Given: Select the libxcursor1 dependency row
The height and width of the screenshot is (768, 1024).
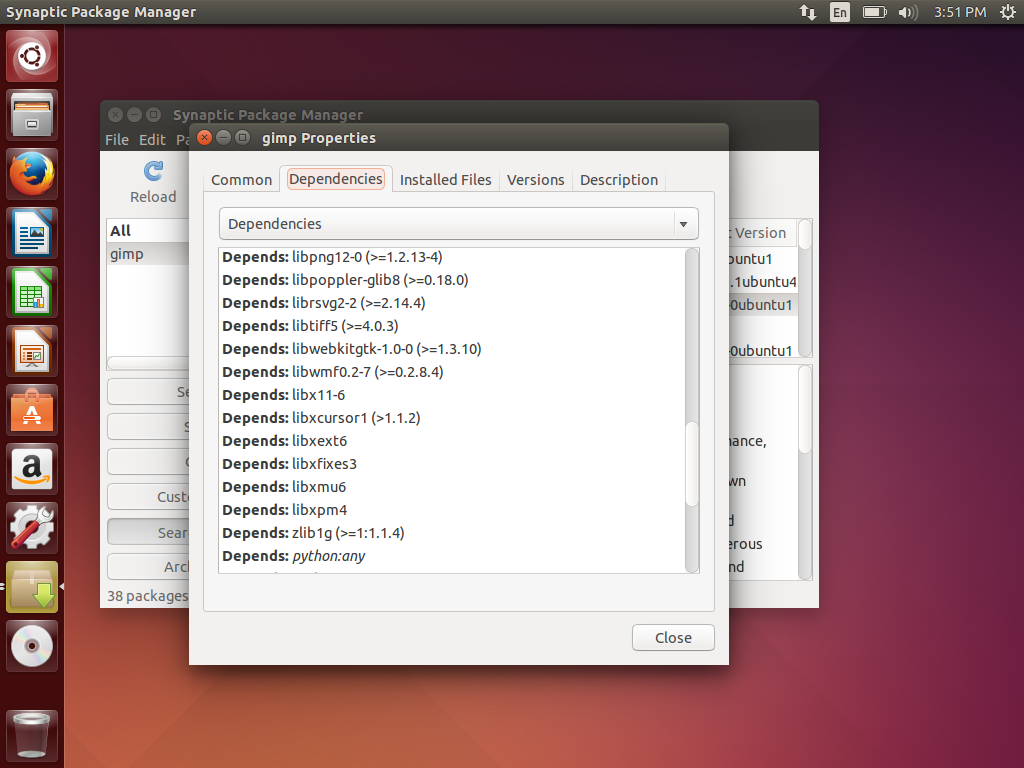Looking at the screenshot, I should pyautogui.click(x=452, y=418).
